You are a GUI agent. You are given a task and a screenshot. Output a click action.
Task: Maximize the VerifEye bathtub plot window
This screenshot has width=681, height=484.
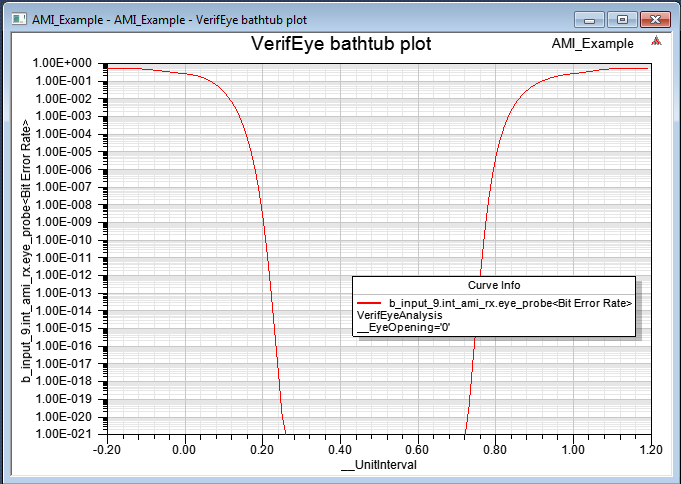[622, 20]
